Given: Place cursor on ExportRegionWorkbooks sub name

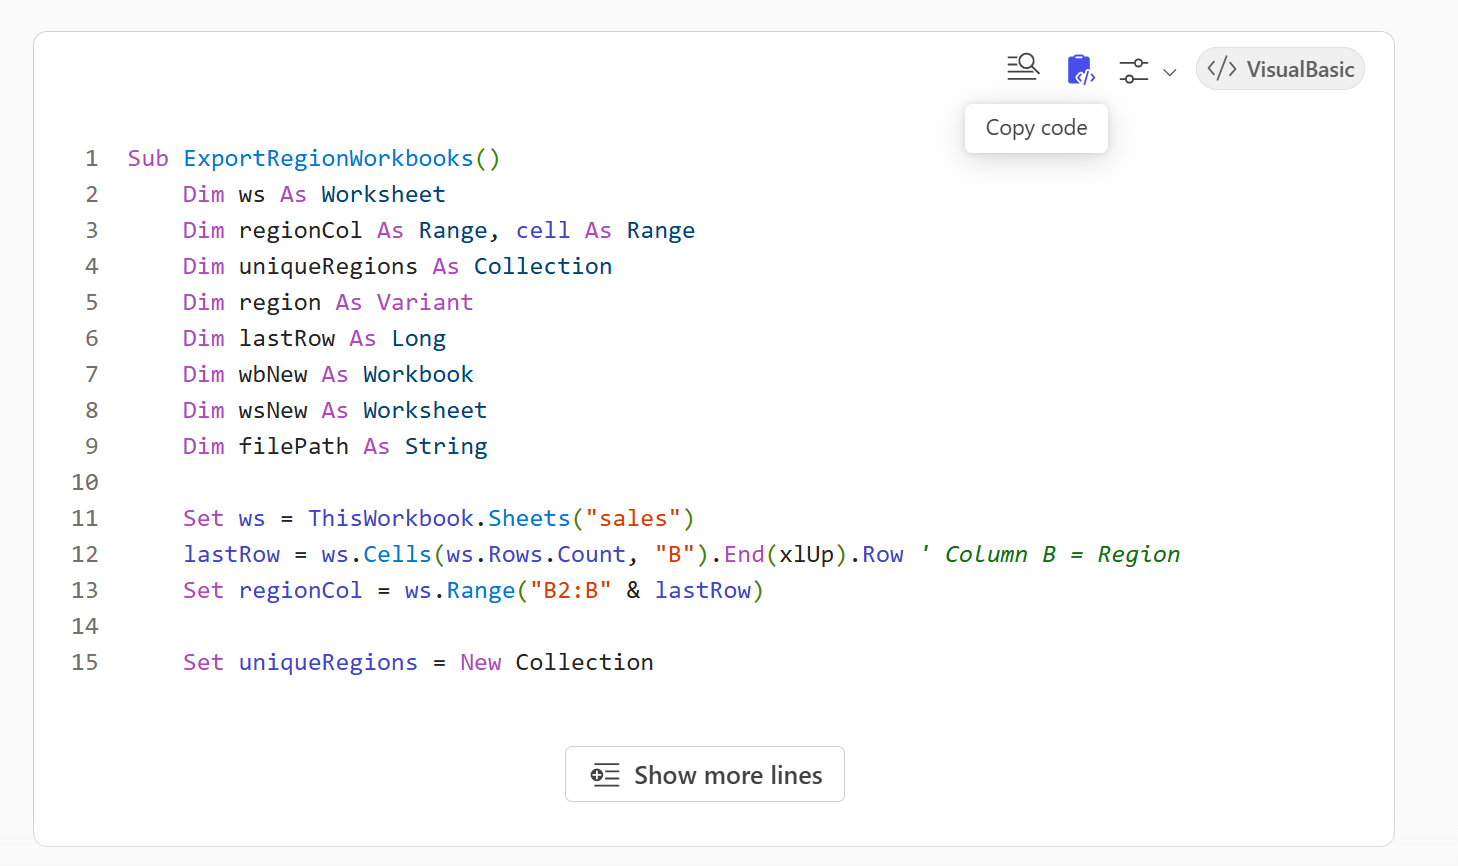Looking at the screenshot, I should coord(328,159).
